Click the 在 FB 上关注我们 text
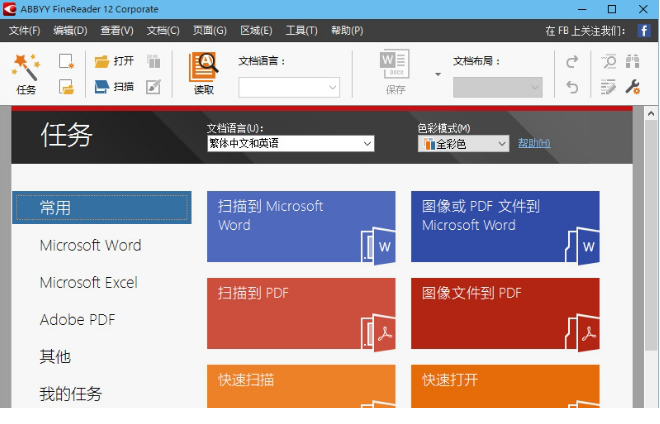 tap(585, 31)
